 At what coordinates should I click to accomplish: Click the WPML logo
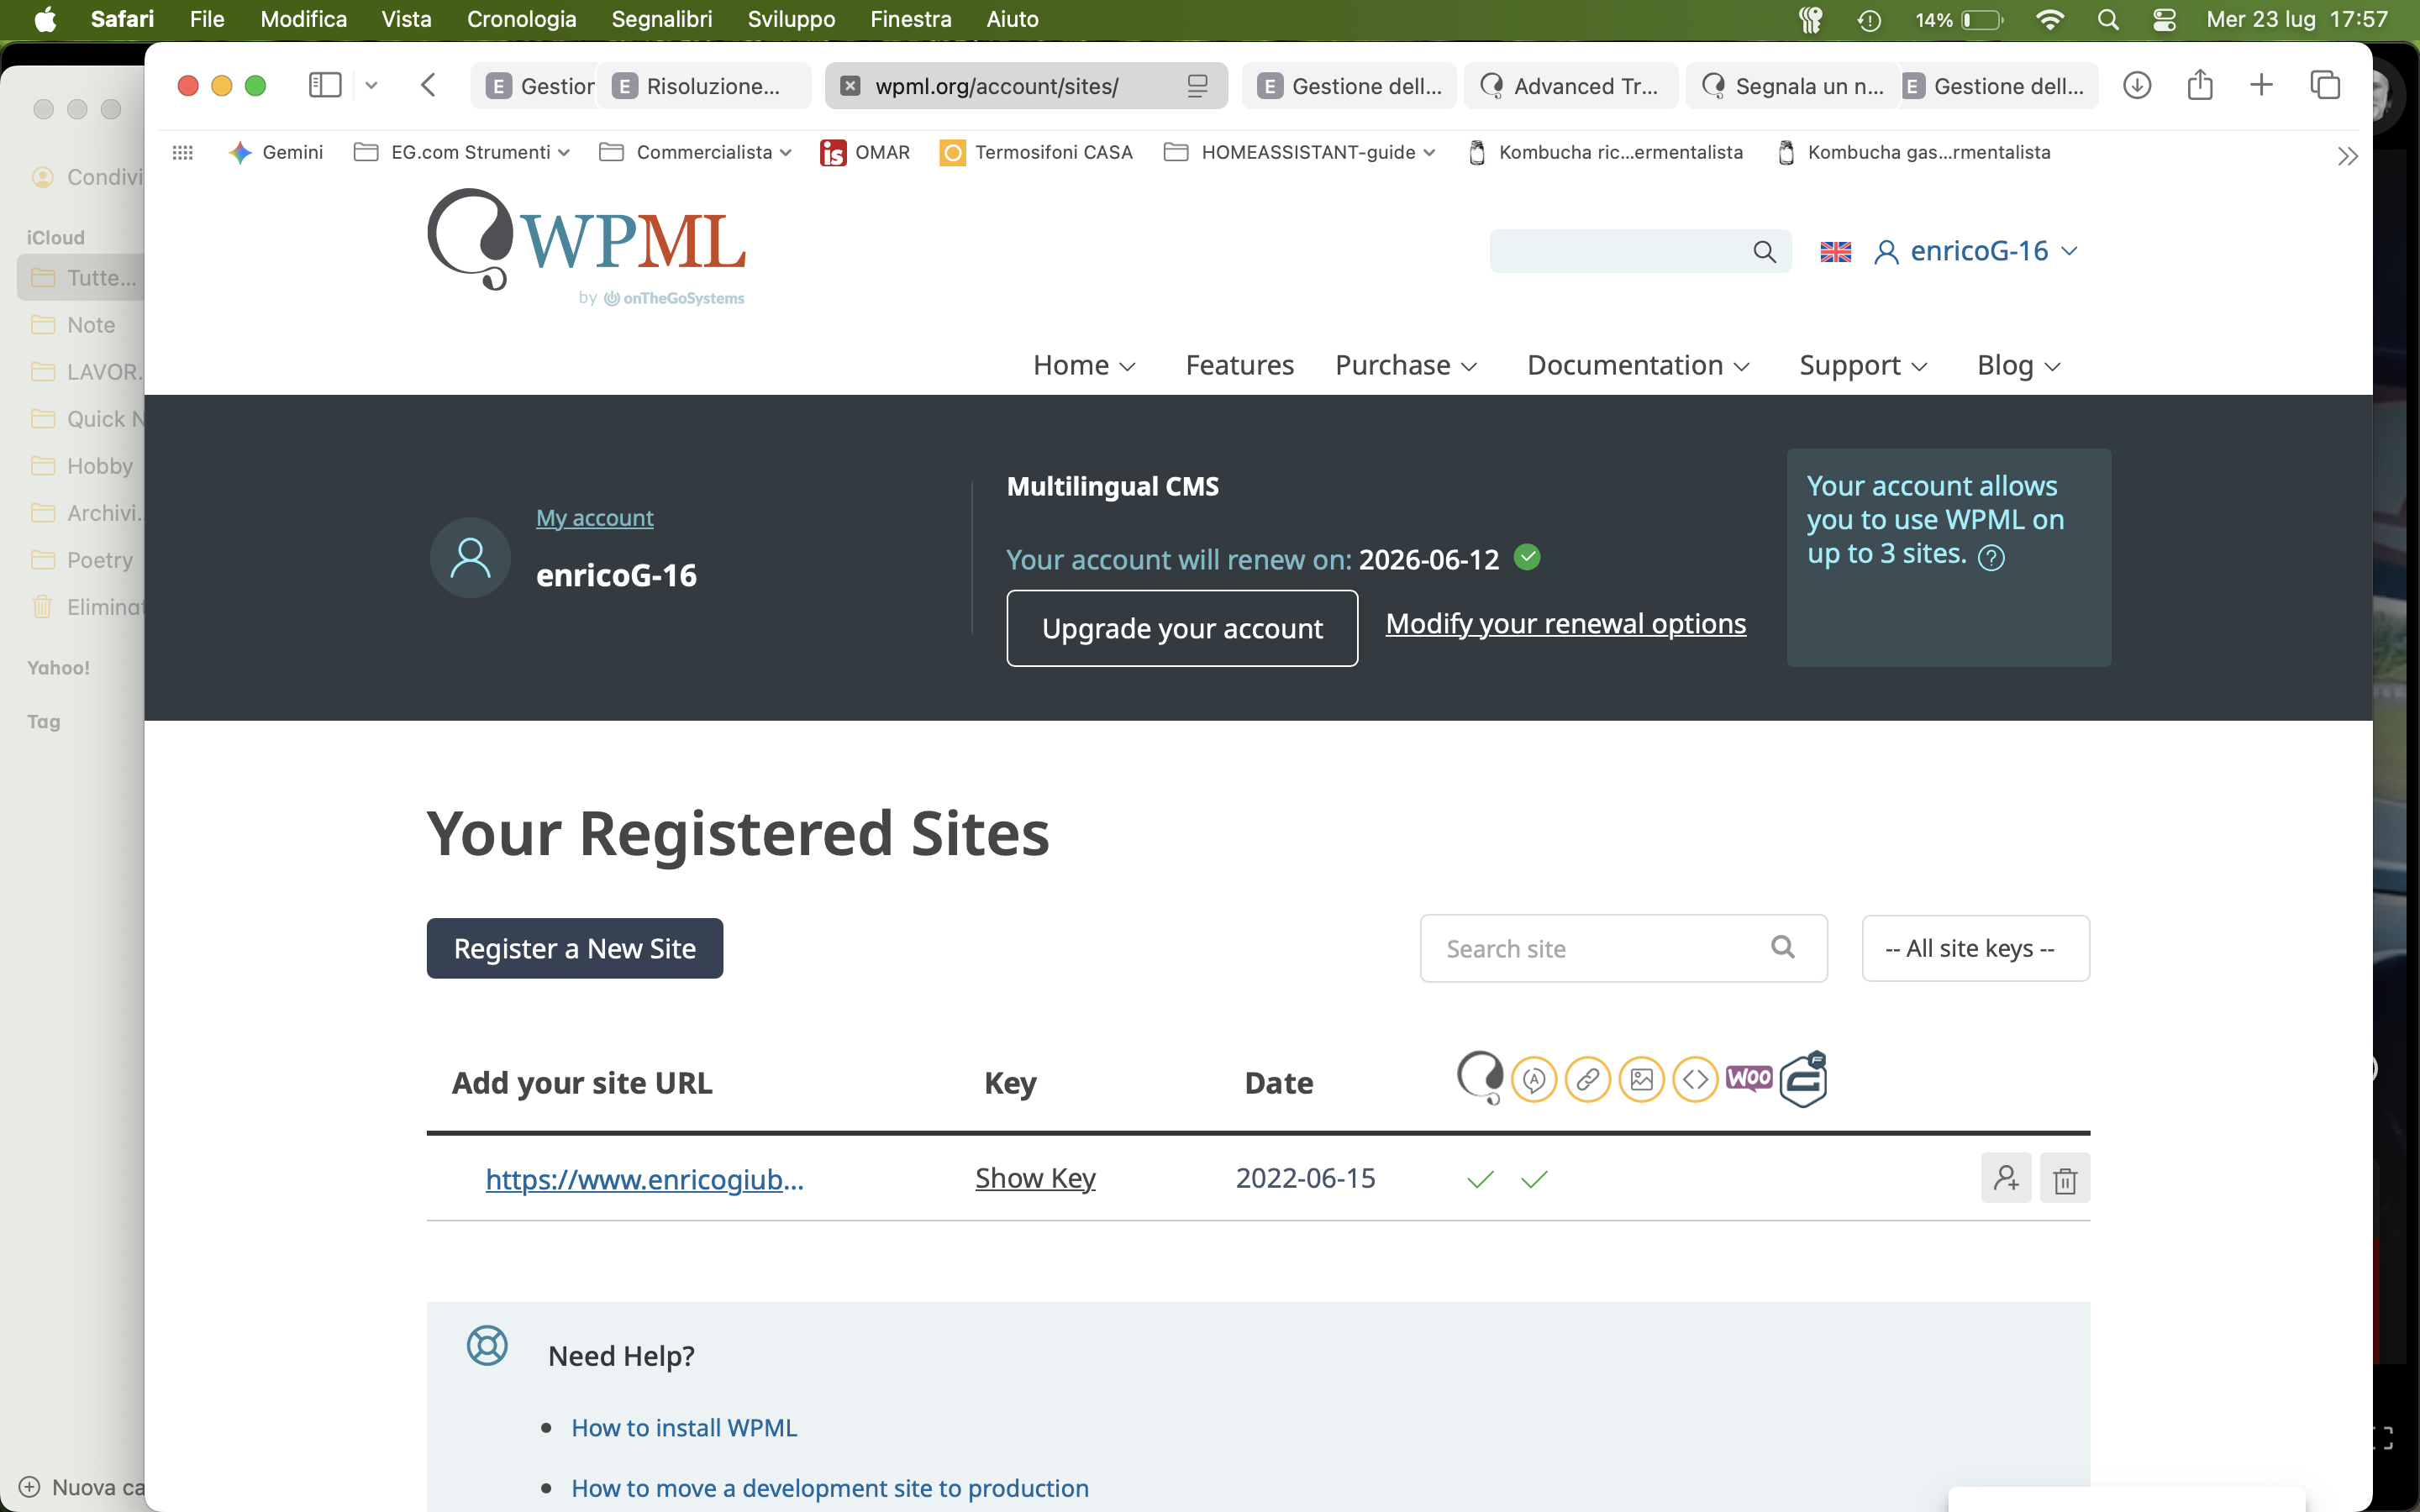pos(586,246)
